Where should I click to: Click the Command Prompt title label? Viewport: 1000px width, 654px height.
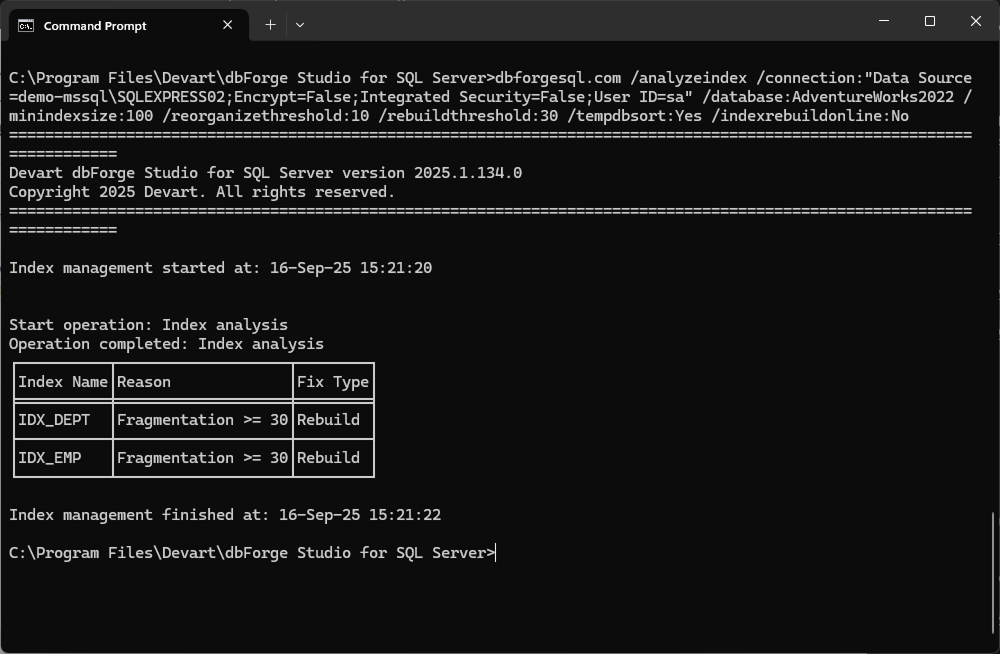97,26
